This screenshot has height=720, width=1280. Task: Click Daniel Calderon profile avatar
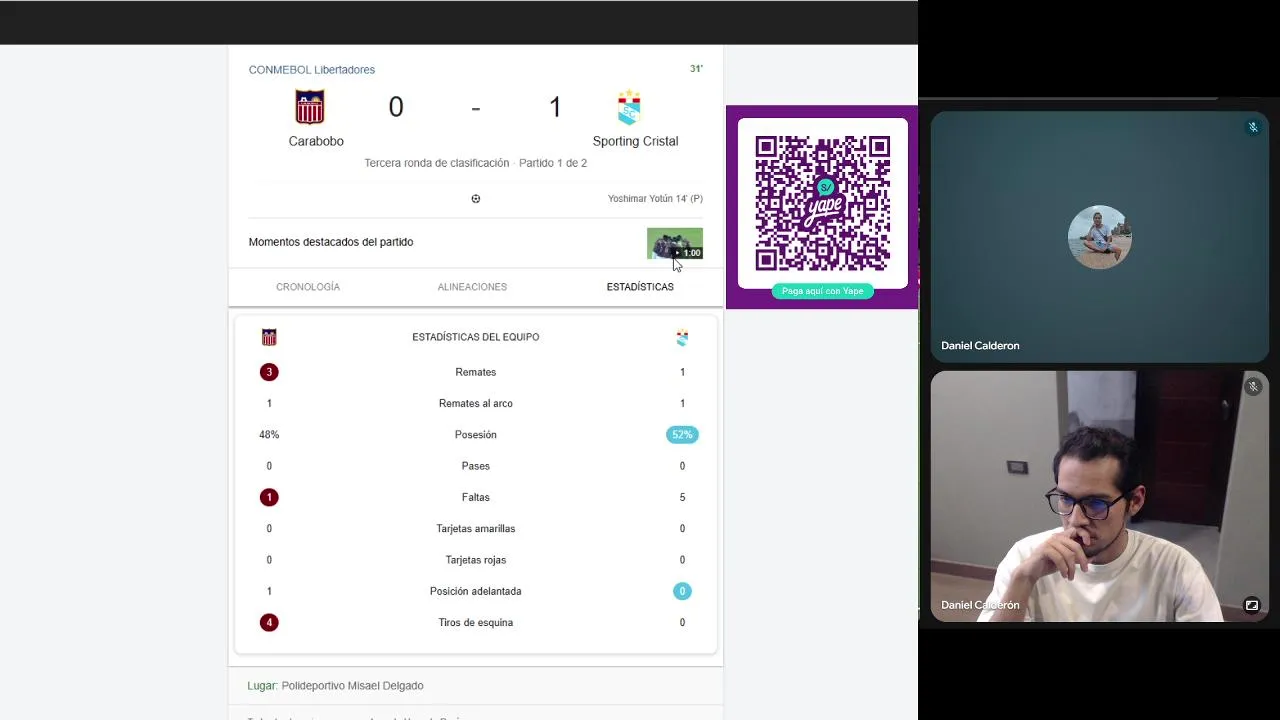pos(1099,237)
